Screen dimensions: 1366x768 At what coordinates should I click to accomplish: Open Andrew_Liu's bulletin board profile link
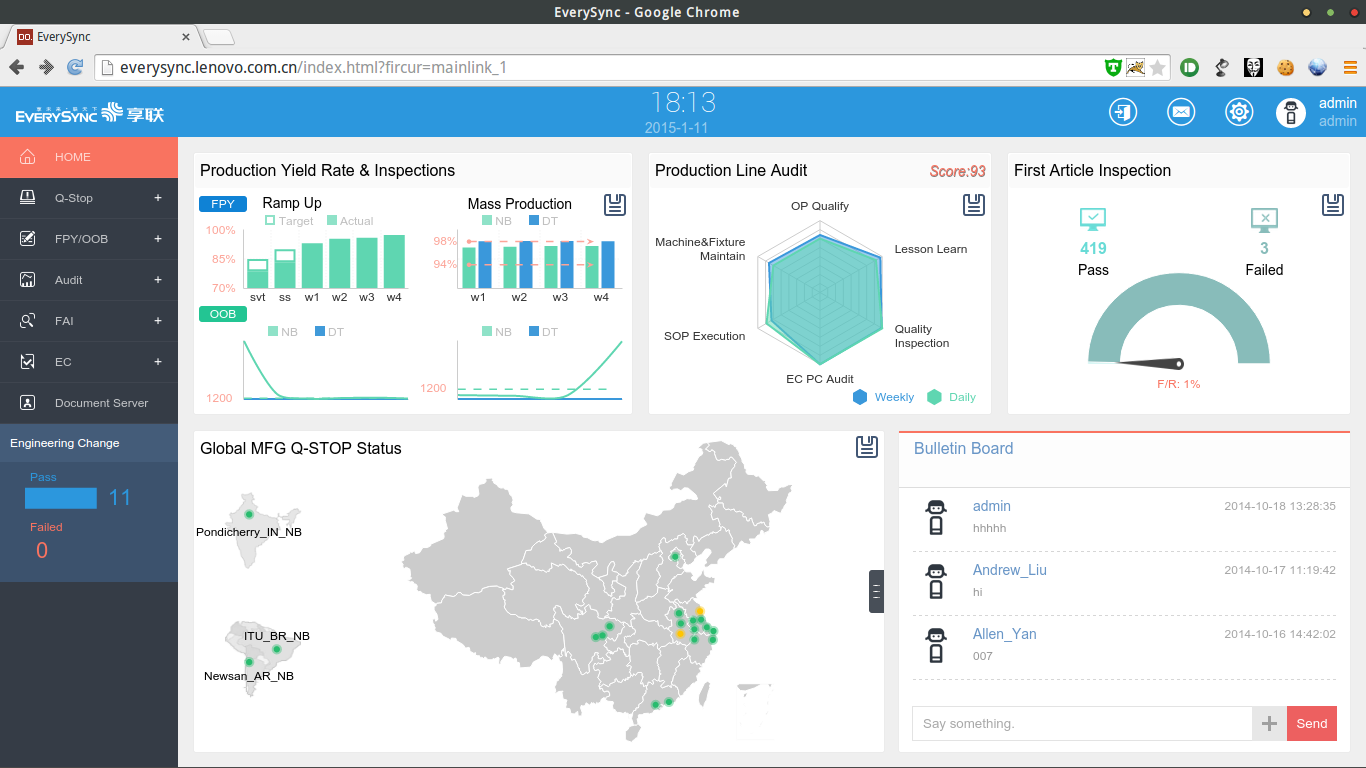1010,570
